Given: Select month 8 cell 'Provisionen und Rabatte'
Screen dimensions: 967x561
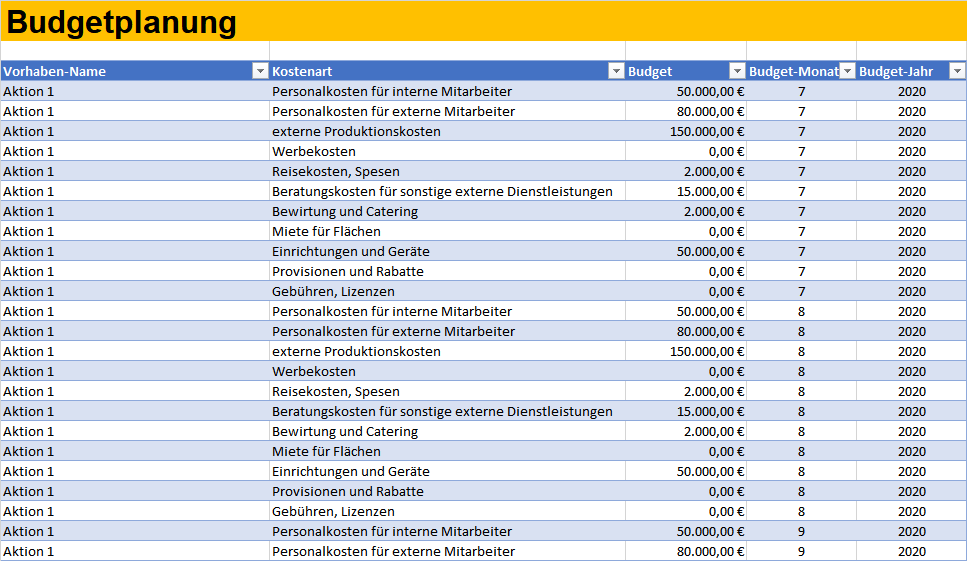Looking at the screenshot, I should point(447,492).
